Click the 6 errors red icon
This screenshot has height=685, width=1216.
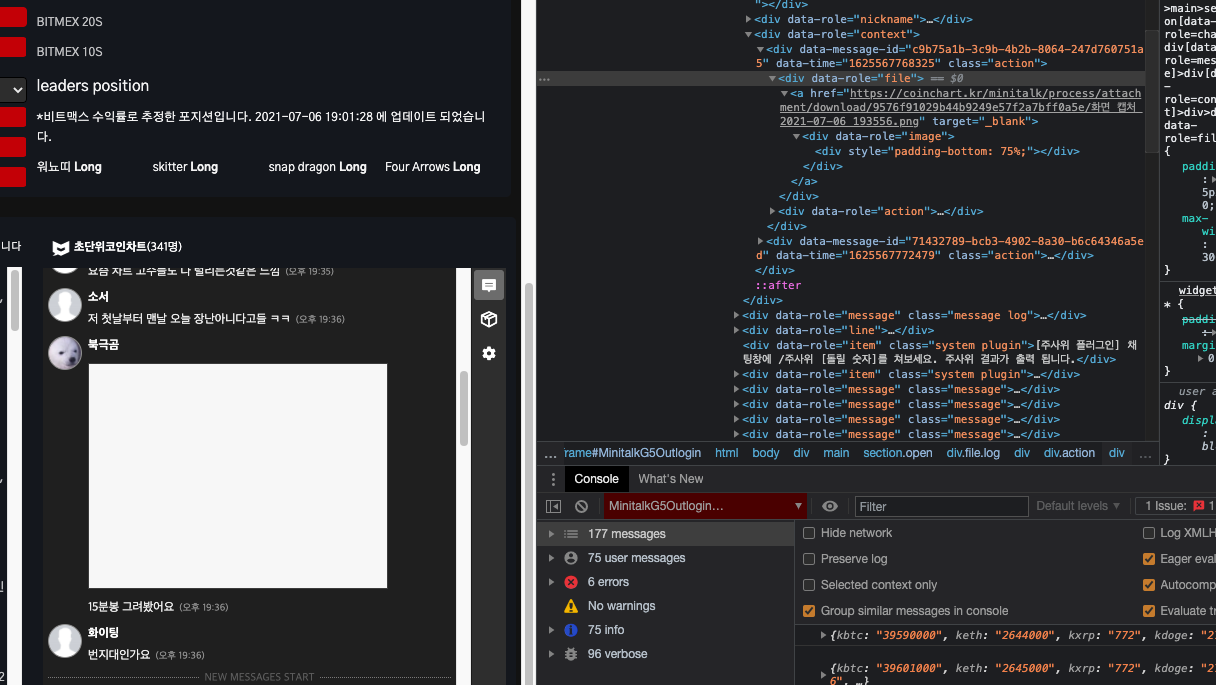[x=571, y=582]
